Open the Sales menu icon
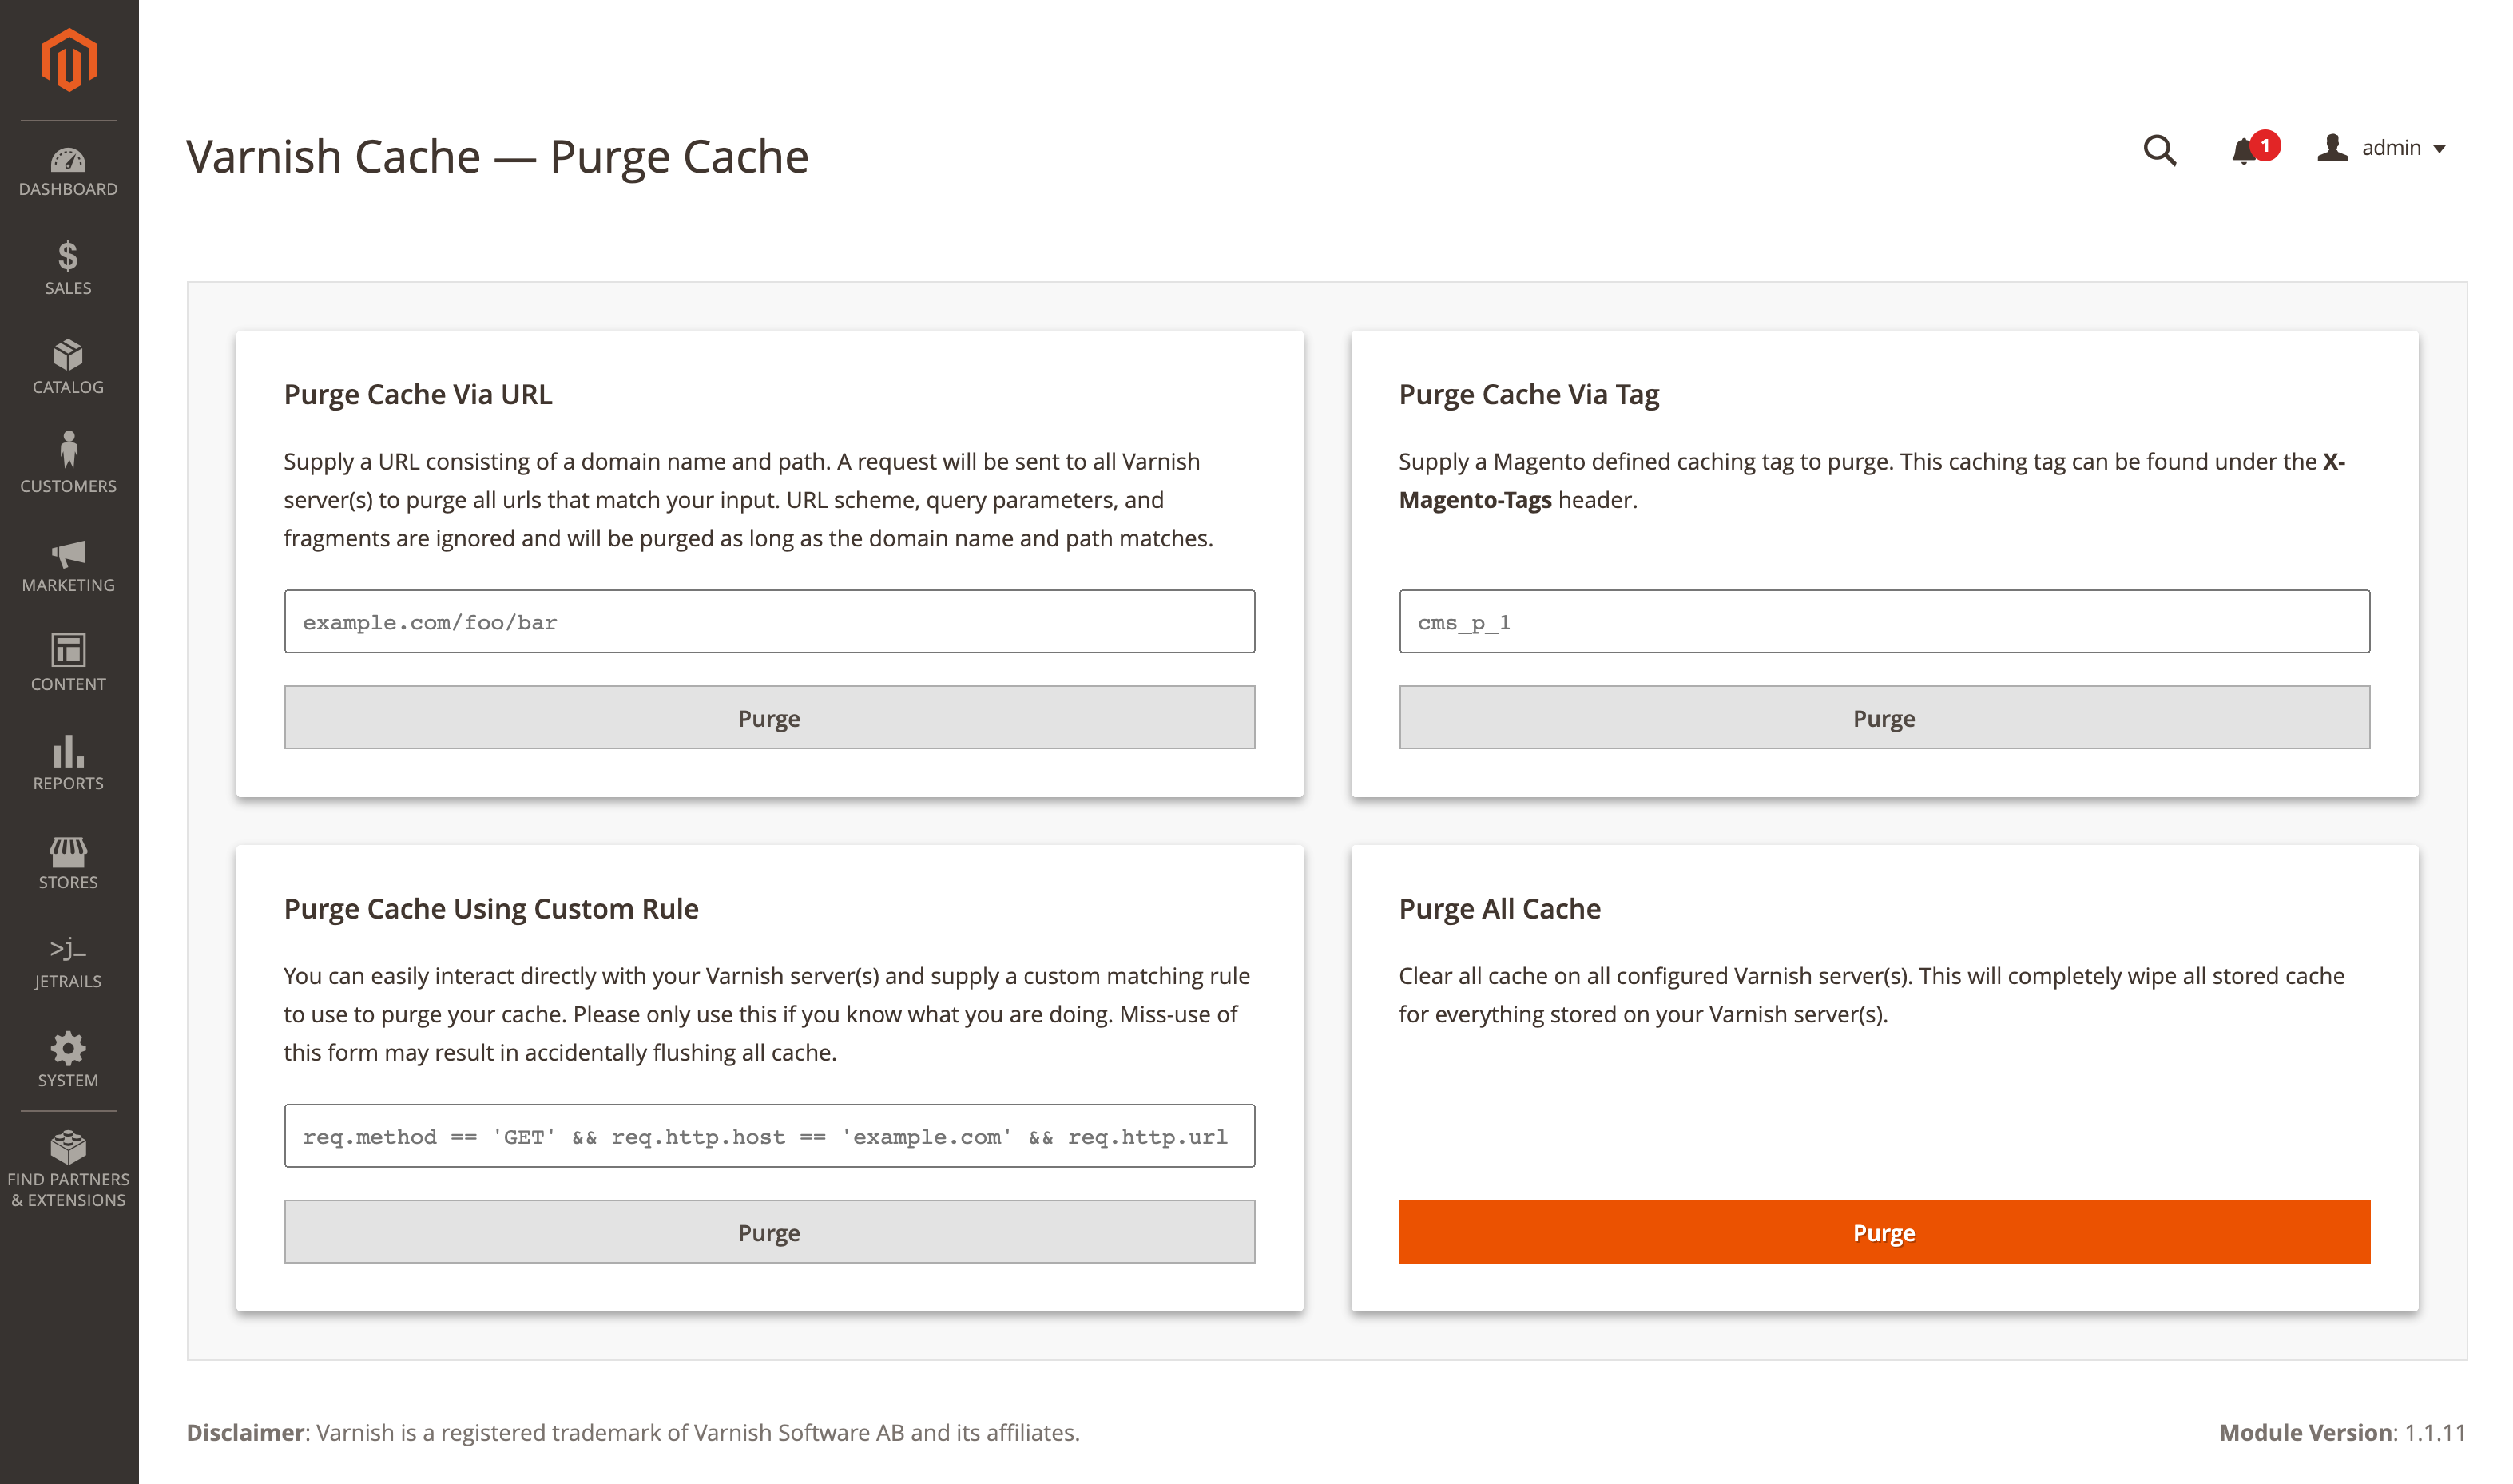The height and width of the screenshot is (1484, 2513). click(68, 256)
